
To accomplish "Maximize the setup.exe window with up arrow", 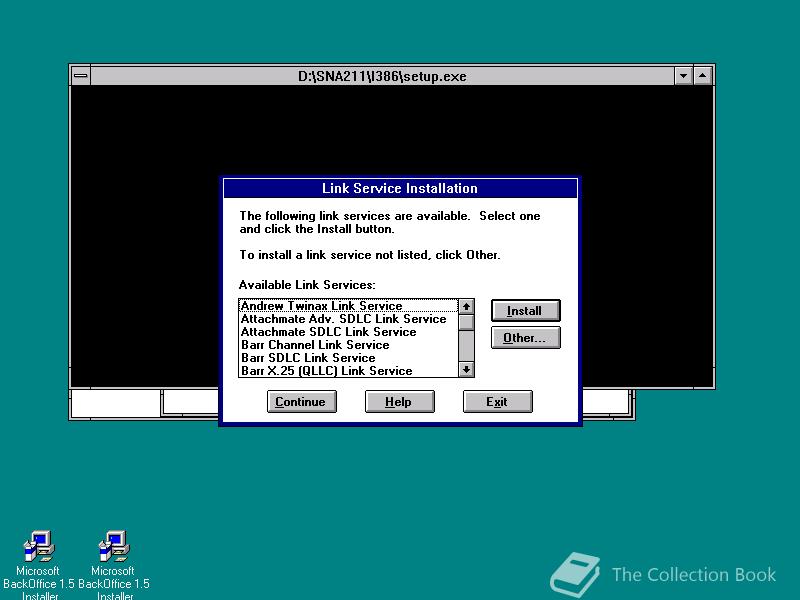I will pos(703,76).
